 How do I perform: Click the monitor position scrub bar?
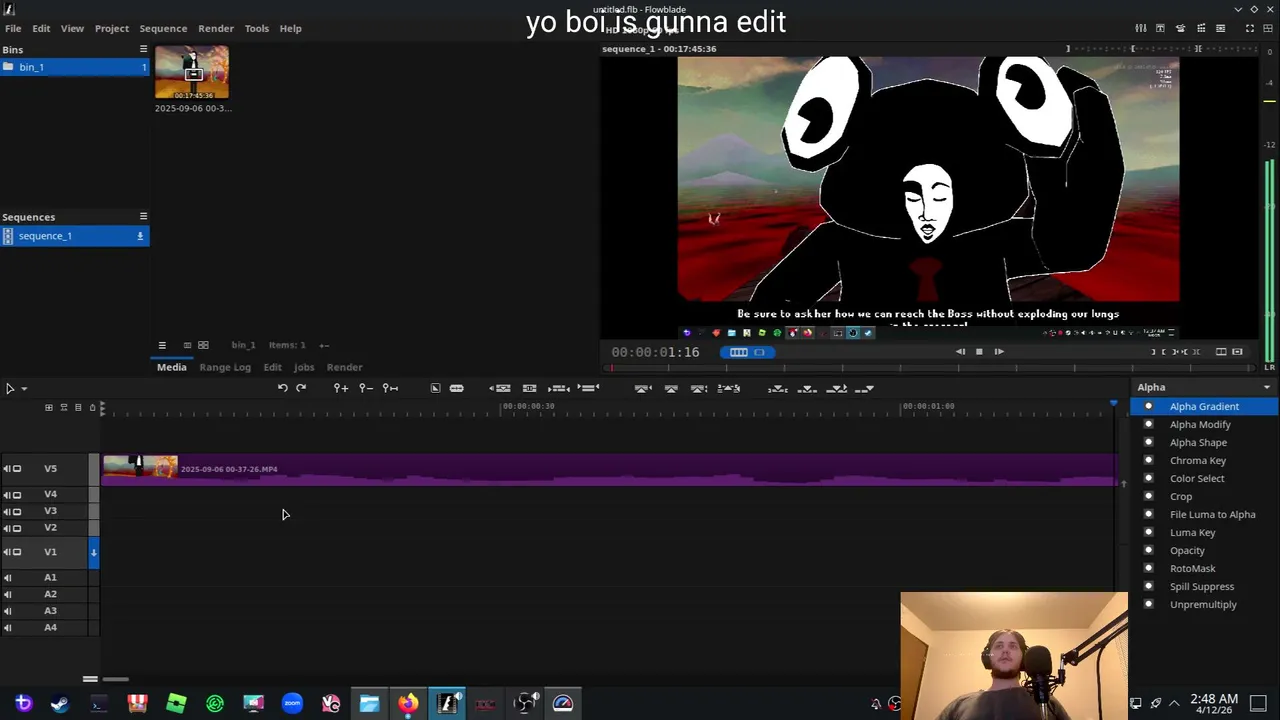point(930,368)
